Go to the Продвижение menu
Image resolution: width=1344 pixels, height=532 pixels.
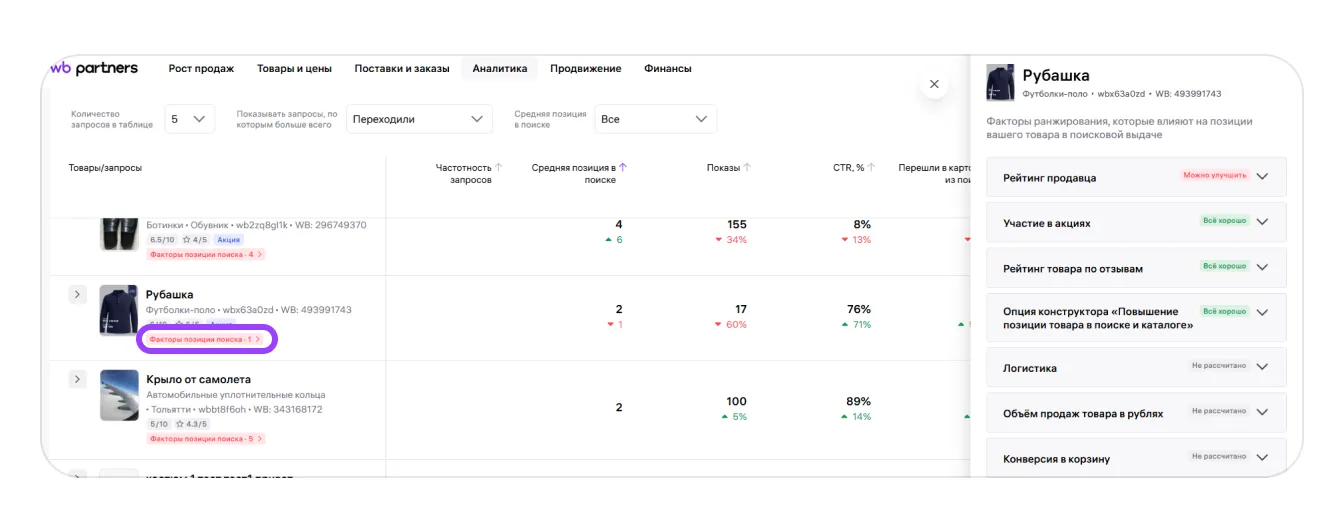[x=585, y=69]
